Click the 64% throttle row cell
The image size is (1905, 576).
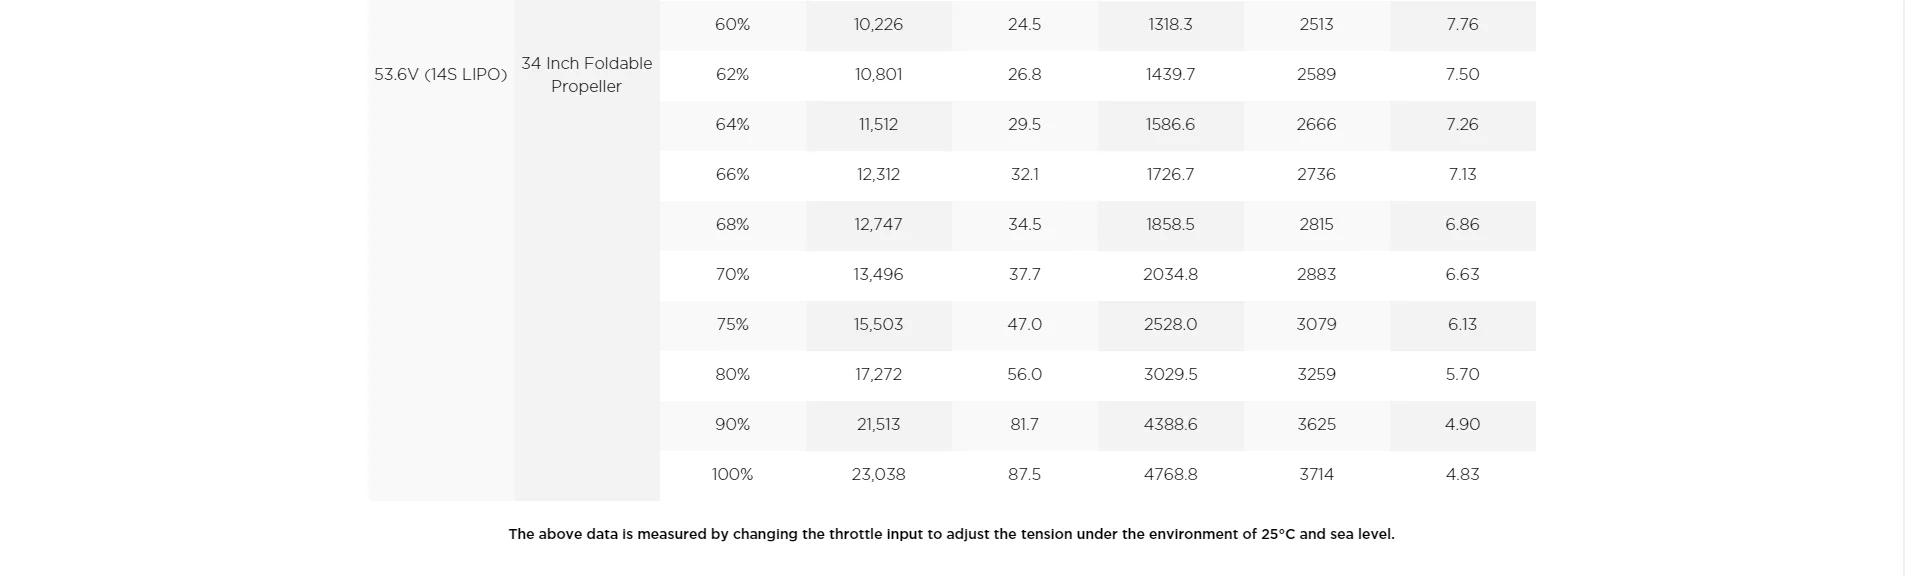coord(733,125)
